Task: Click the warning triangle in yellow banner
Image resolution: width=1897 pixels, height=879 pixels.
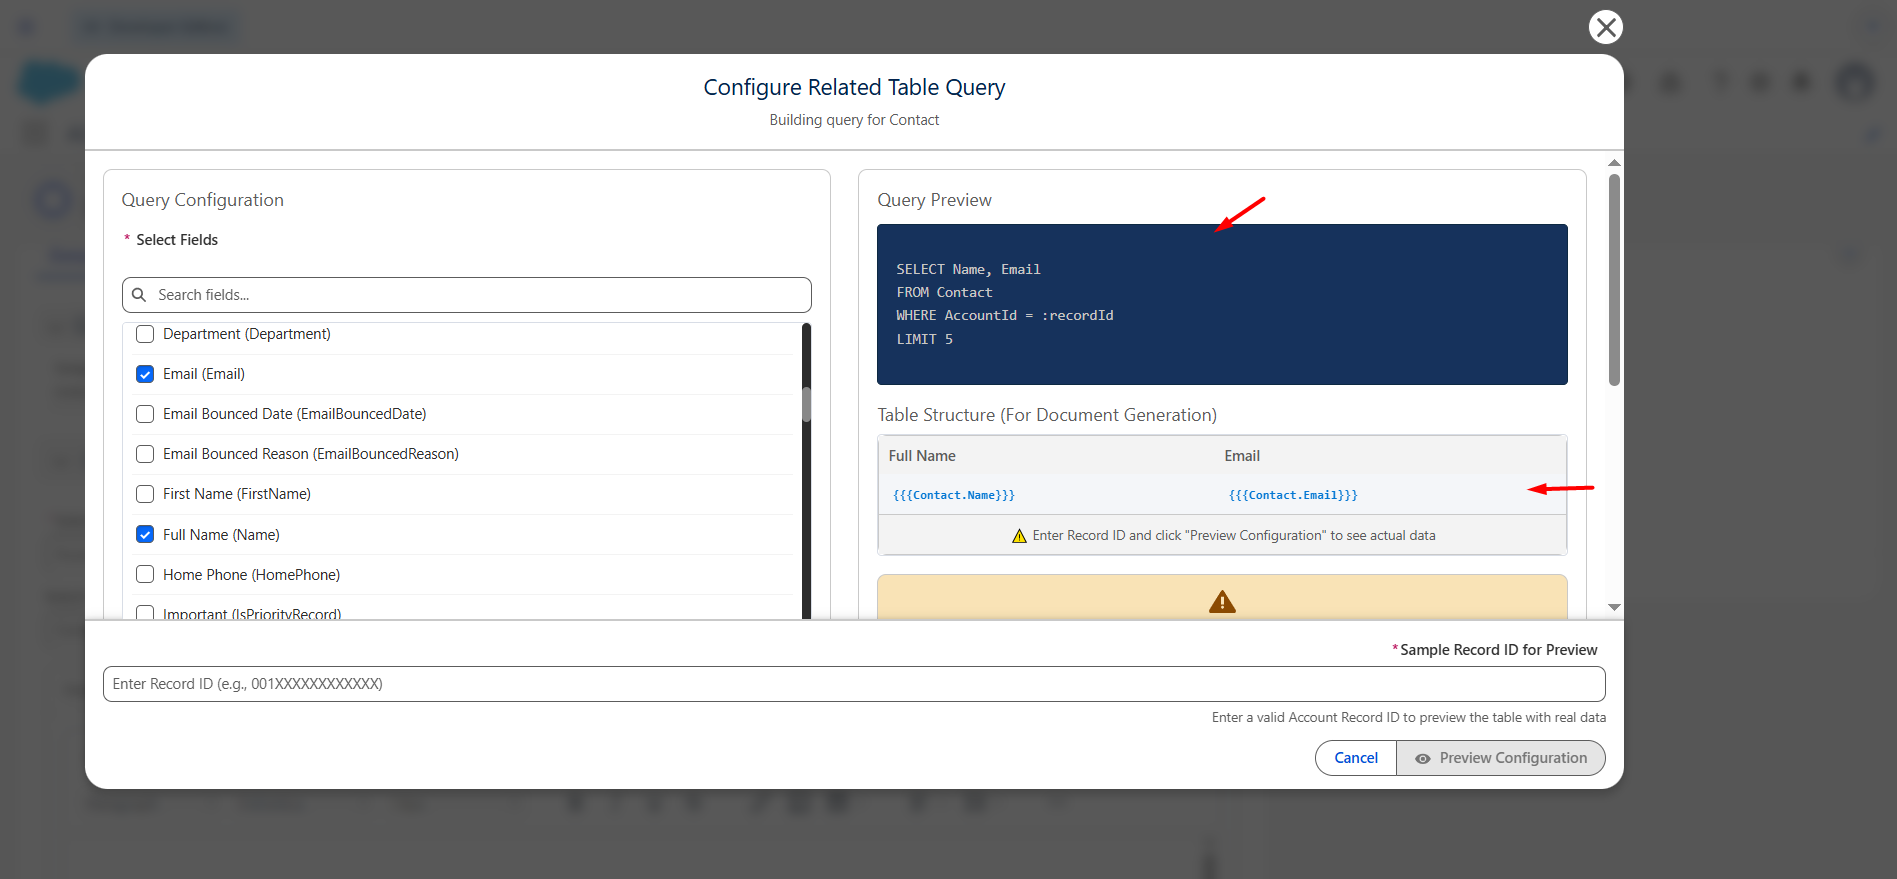Action: (x=1222, y=602)
